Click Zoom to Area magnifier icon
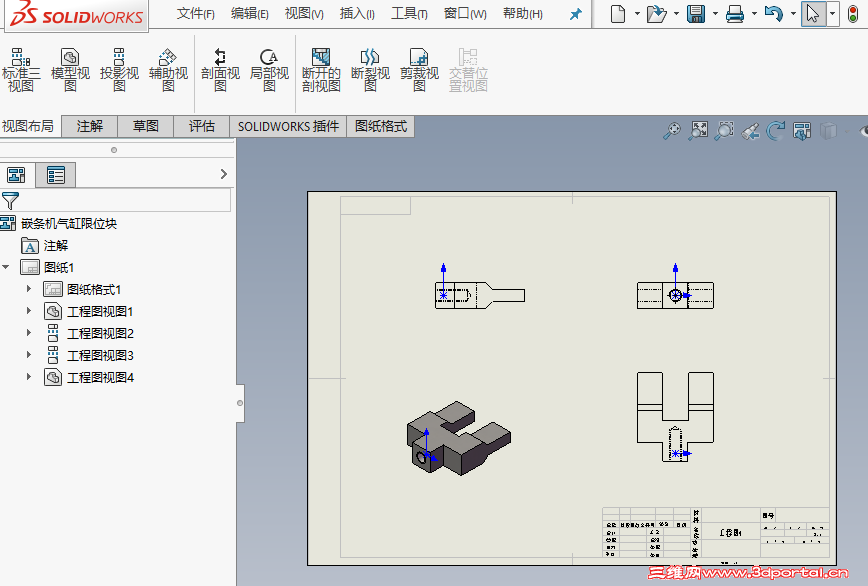This screenshot has width=868, height=586. [x=724, y=131]
